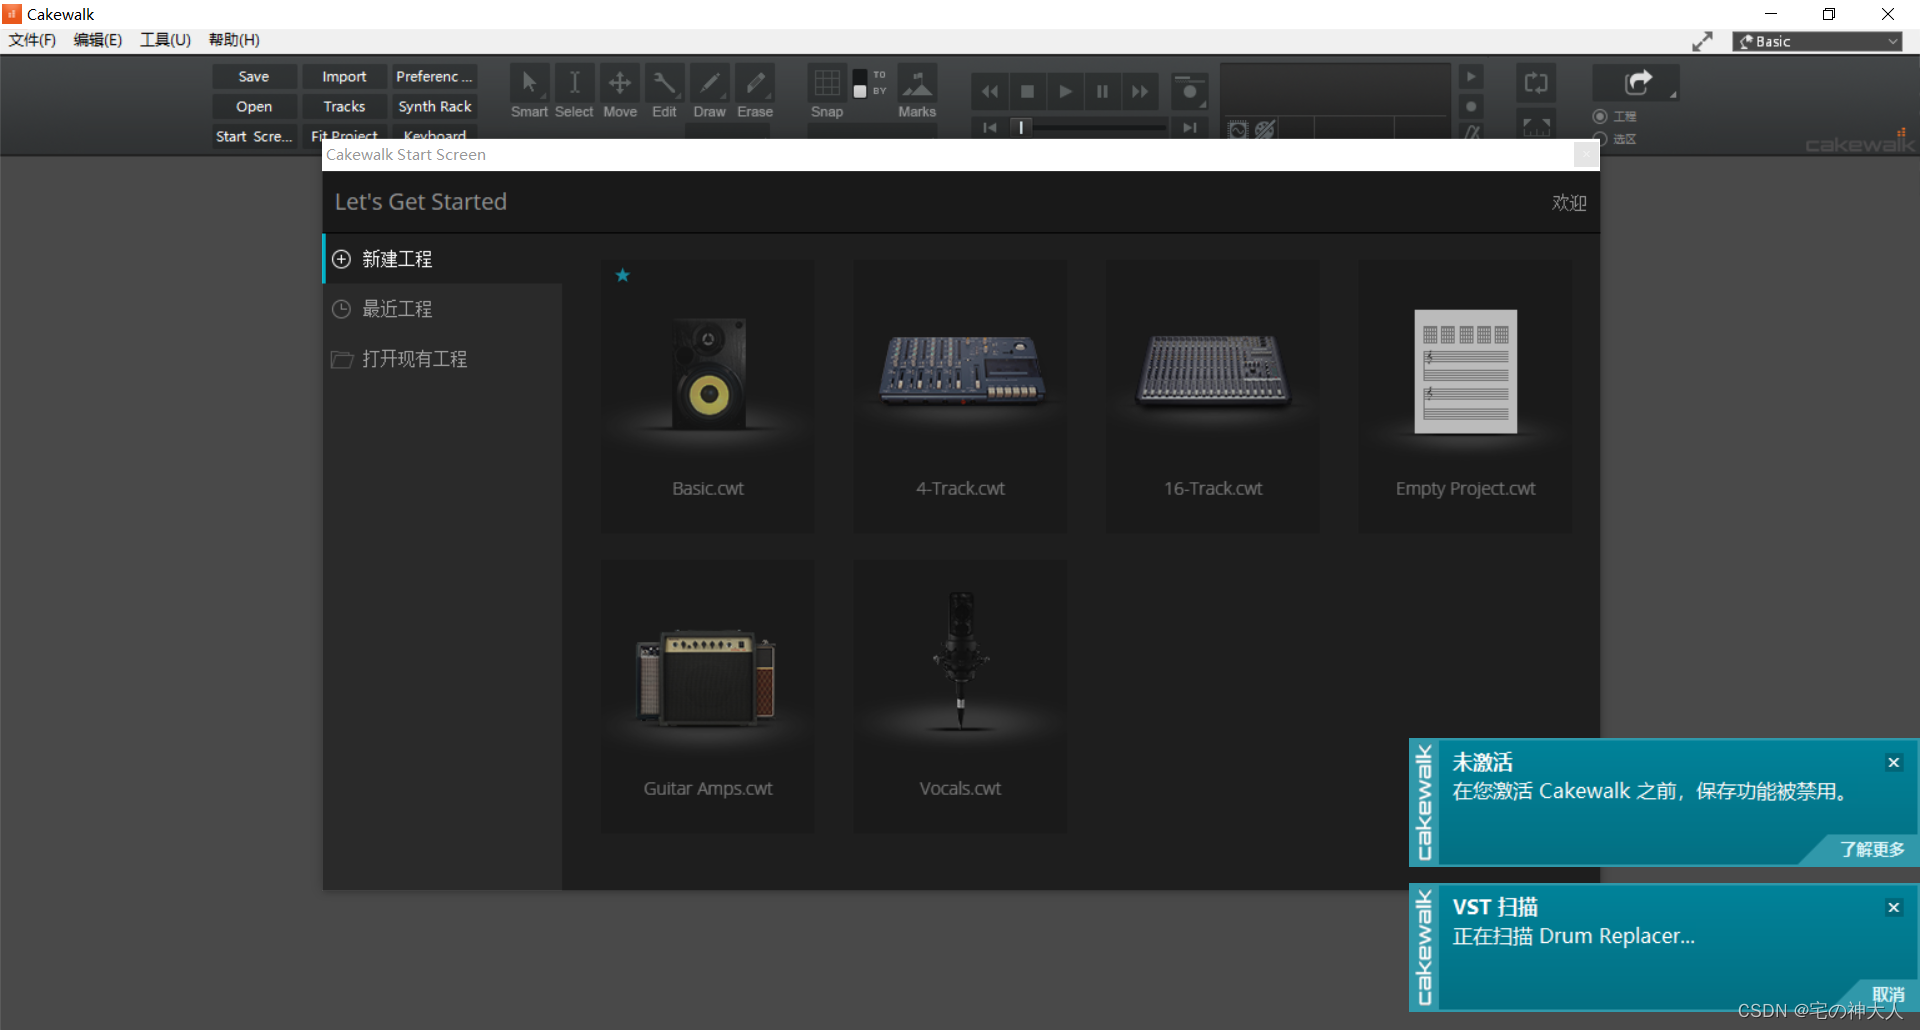Open the 工具(U) menu
The width and height of the screenshot is (1920, 1030).
165,40
